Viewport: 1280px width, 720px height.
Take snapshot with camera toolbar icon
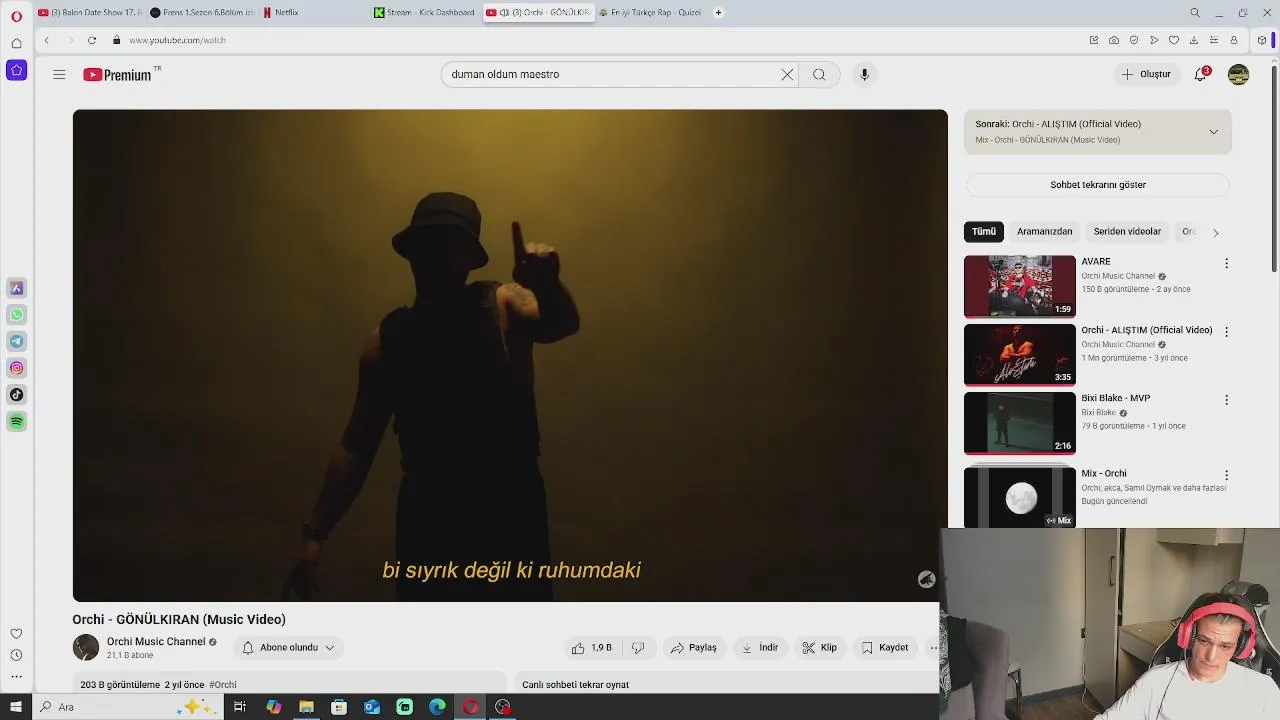pyautogui.click(x=1114, y=40)
